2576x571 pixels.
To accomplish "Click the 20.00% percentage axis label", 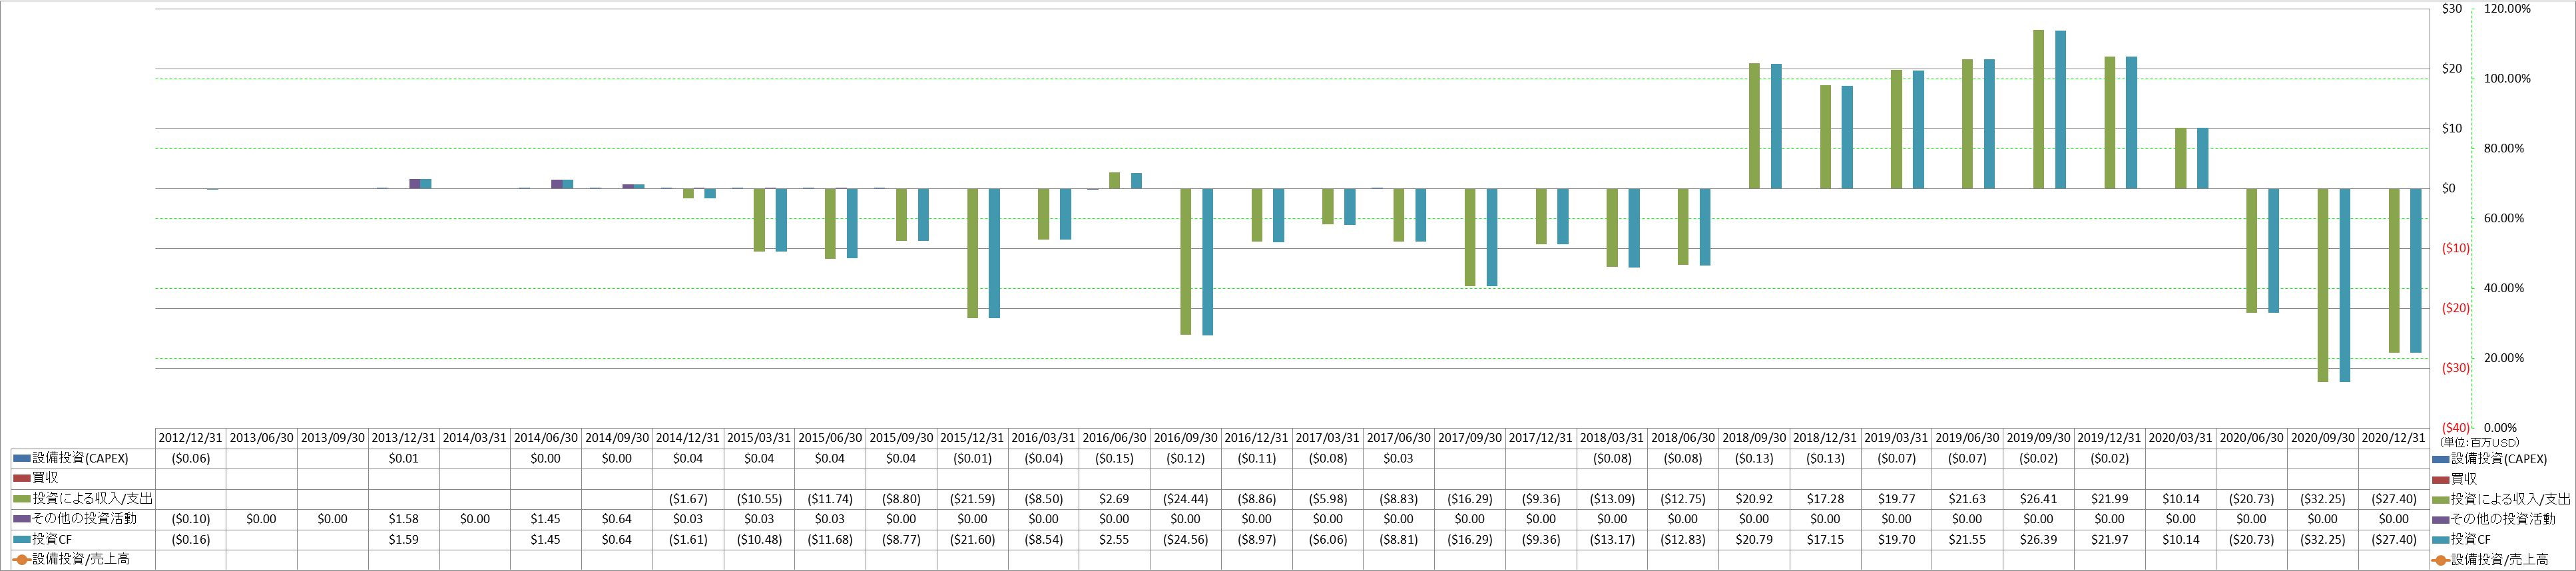I will 2503,358.
